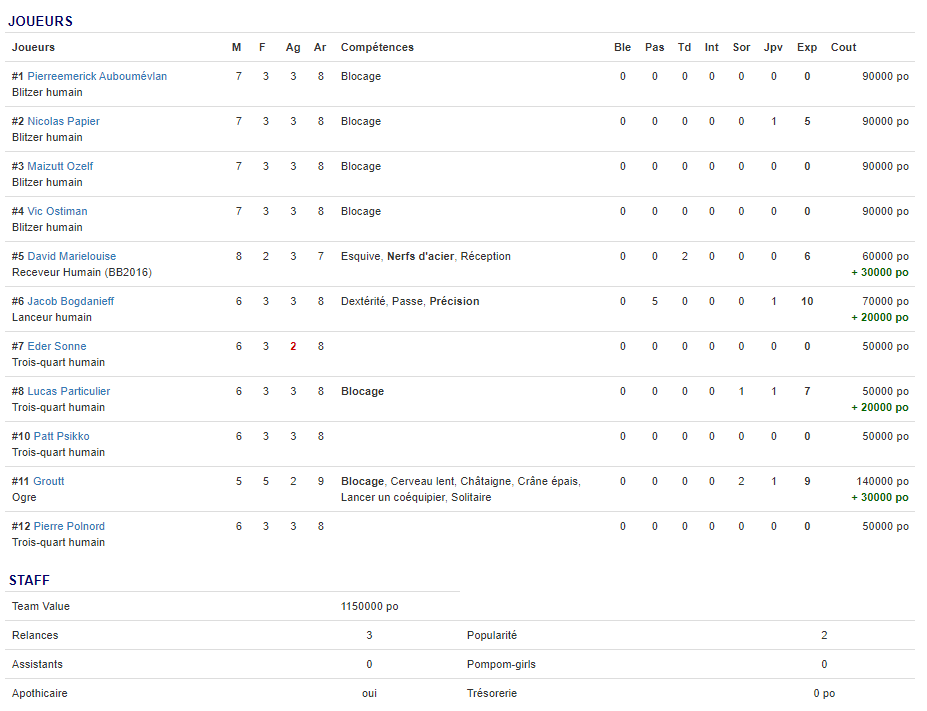Select player Vic Ostiman link
Viewport: 927px width, 711px height.
[x=57, y=211]
